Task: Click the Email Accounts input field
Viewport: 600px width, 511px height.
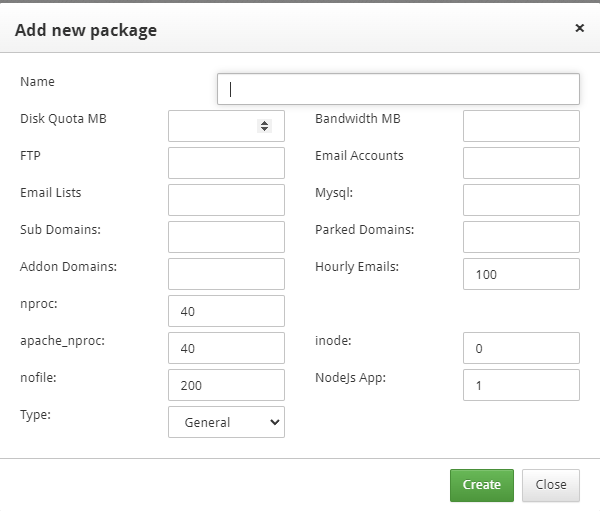Action: tap(521, 163)
